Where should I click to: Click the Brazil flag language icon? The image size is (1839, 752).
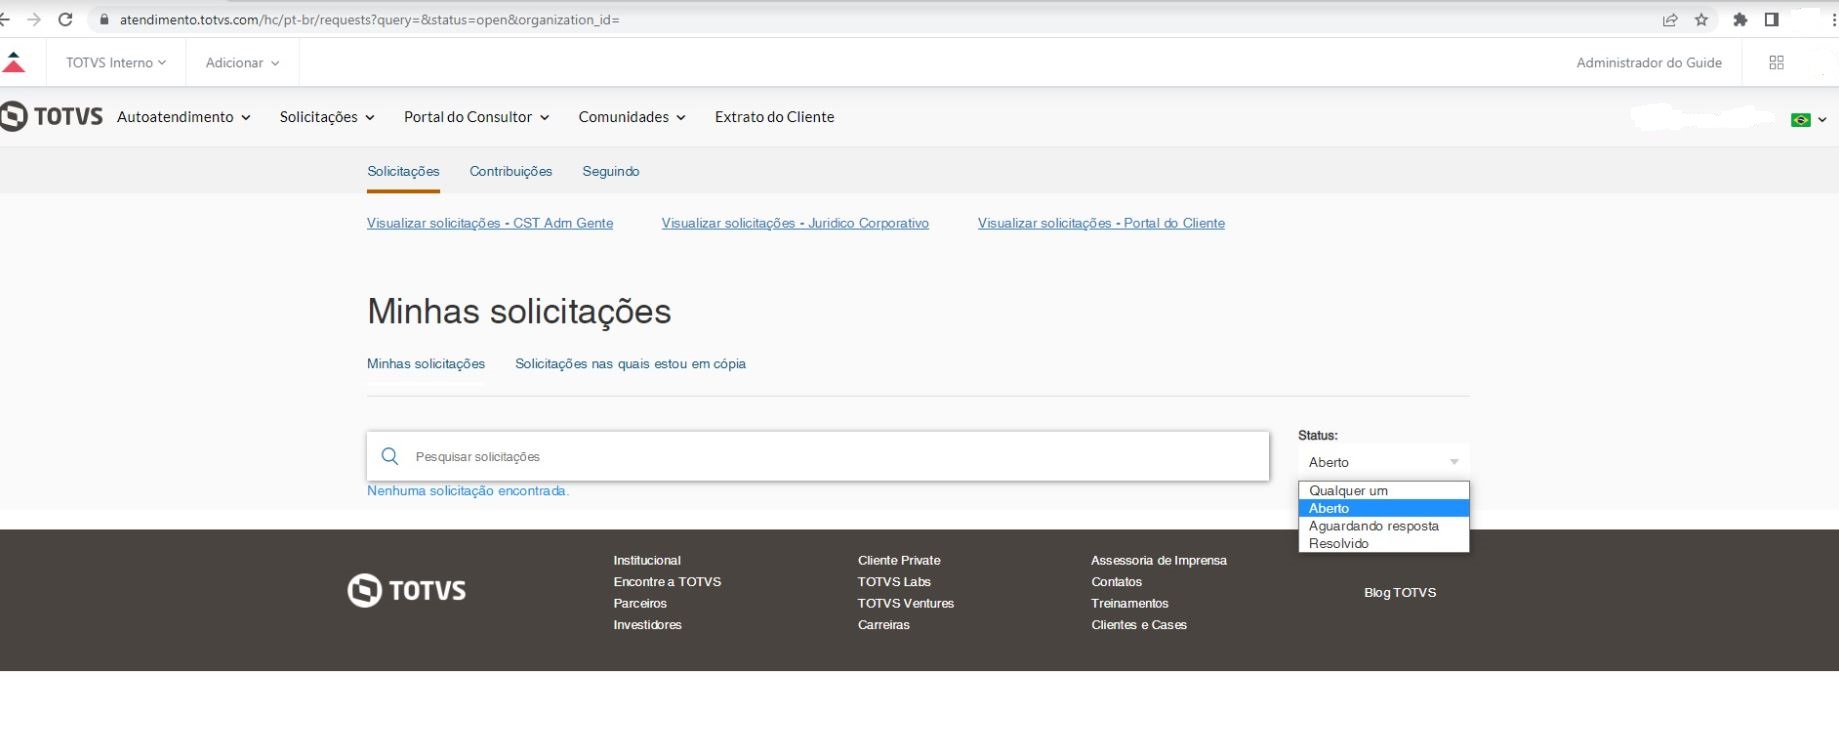pos(1801,120)
